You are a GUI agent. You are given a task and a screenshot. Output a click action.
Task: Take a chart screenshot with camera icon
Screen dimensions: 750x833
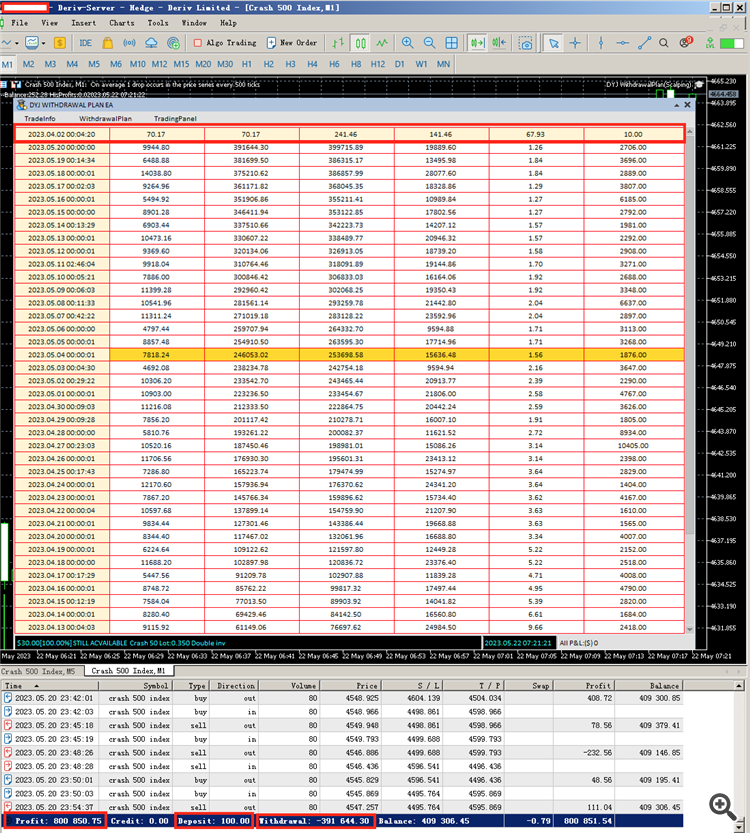(x=525, y=44)
